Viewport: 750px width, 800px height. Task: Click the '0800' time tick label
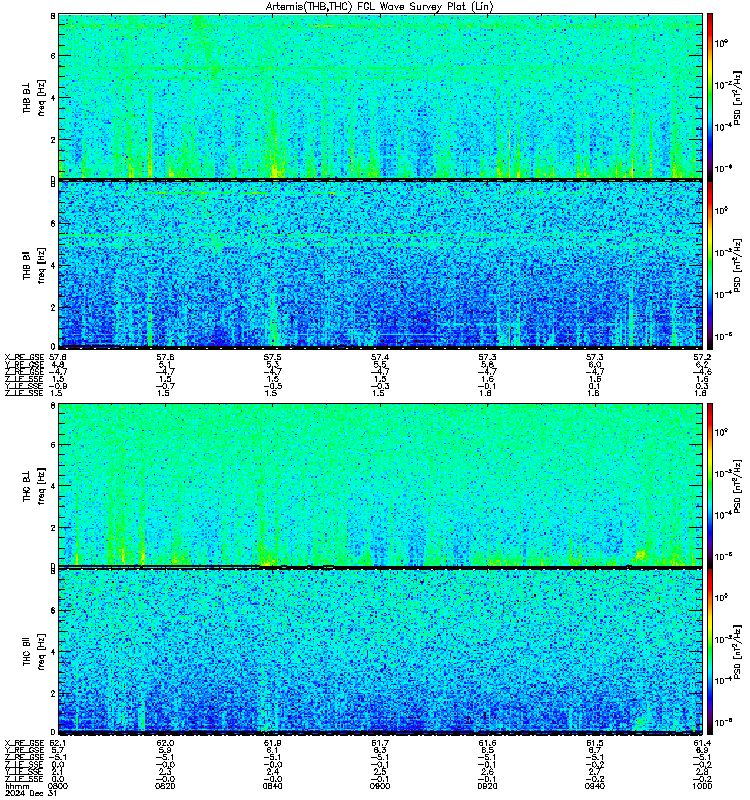pyautogui.click(x=58, y=786)
